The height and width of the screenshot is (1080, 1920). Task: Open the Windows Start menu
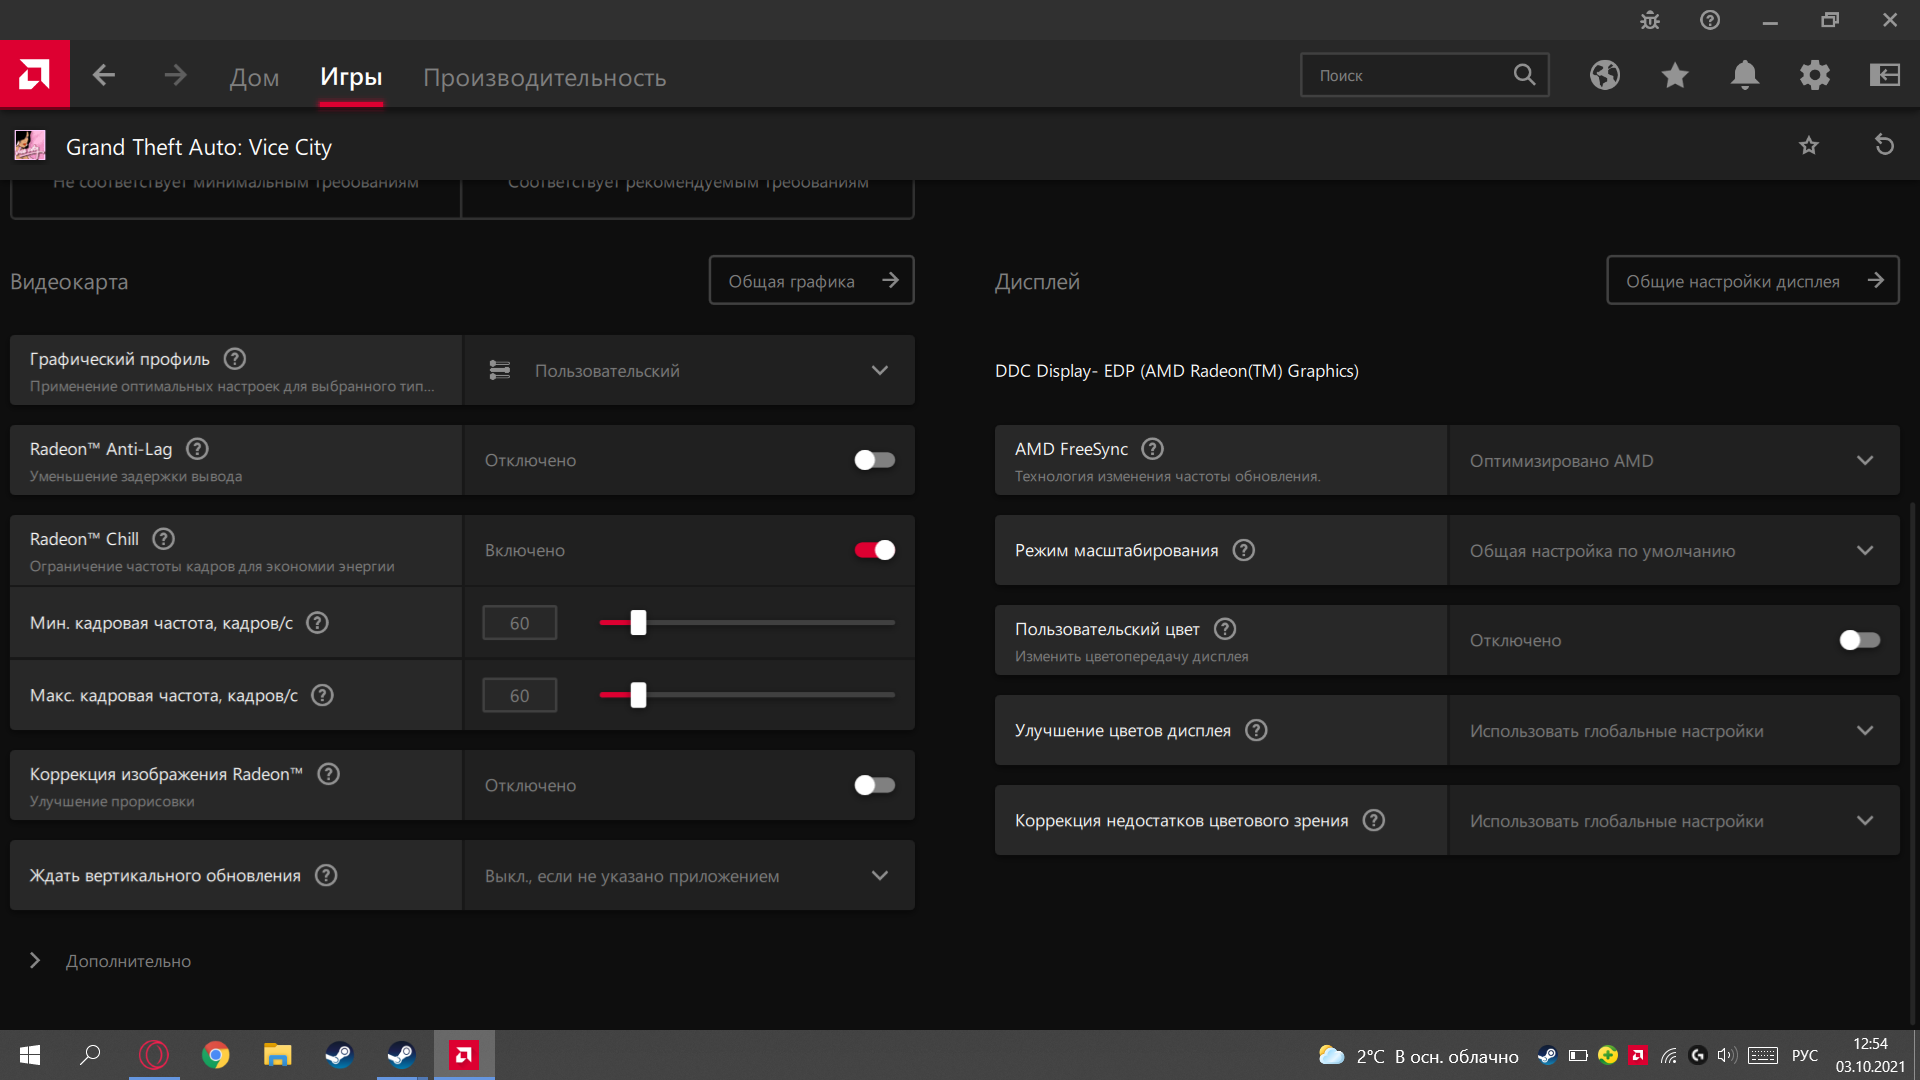[x=30, y=1055]
